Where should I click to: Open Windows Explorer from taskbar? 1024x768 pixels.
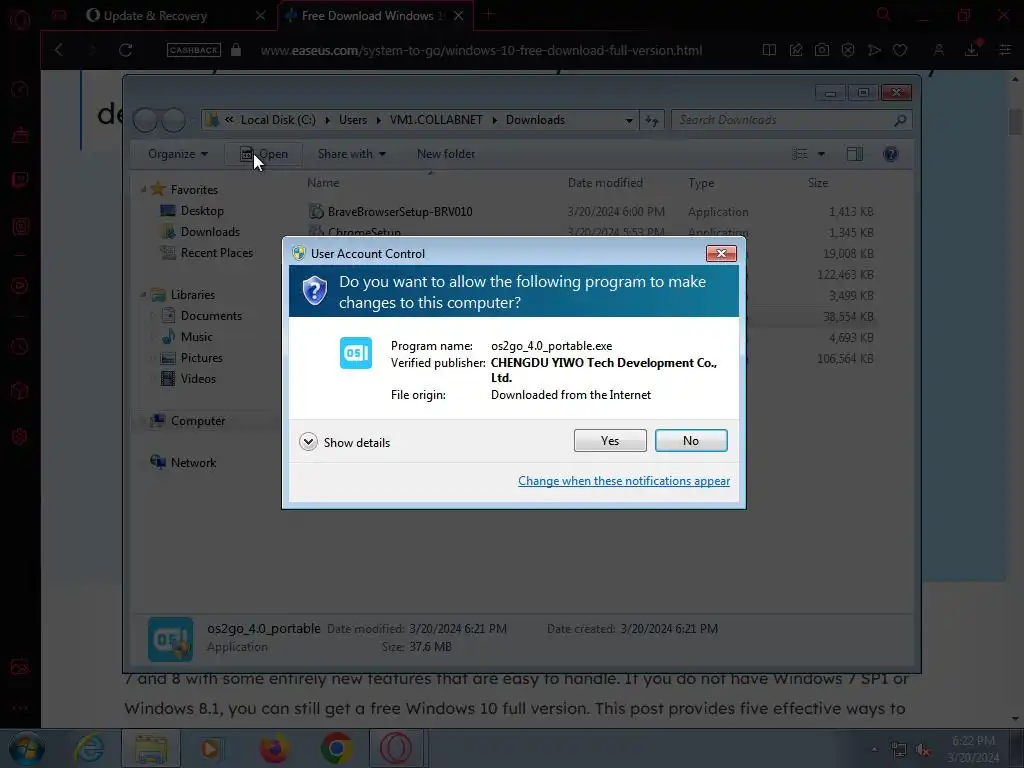coord(151,748)
